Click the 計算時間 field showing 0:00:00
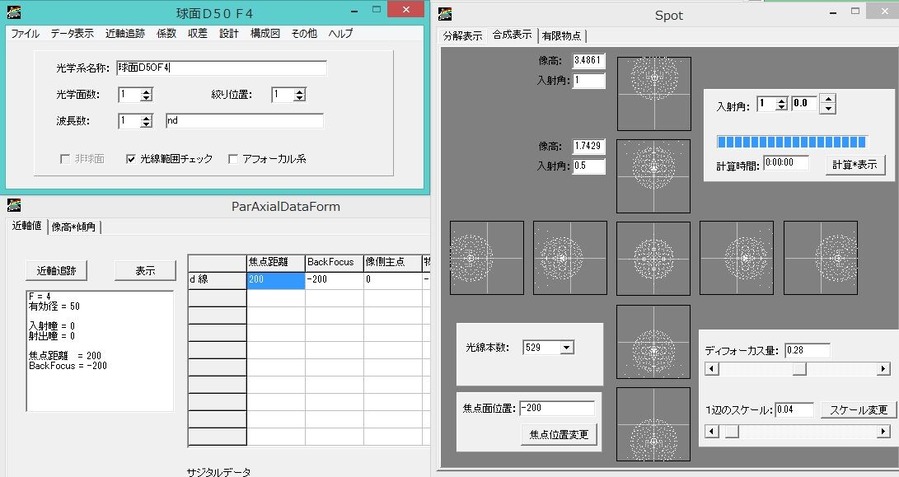The width and height of the screenshot is (899, 477). click(x=786, y=163)
